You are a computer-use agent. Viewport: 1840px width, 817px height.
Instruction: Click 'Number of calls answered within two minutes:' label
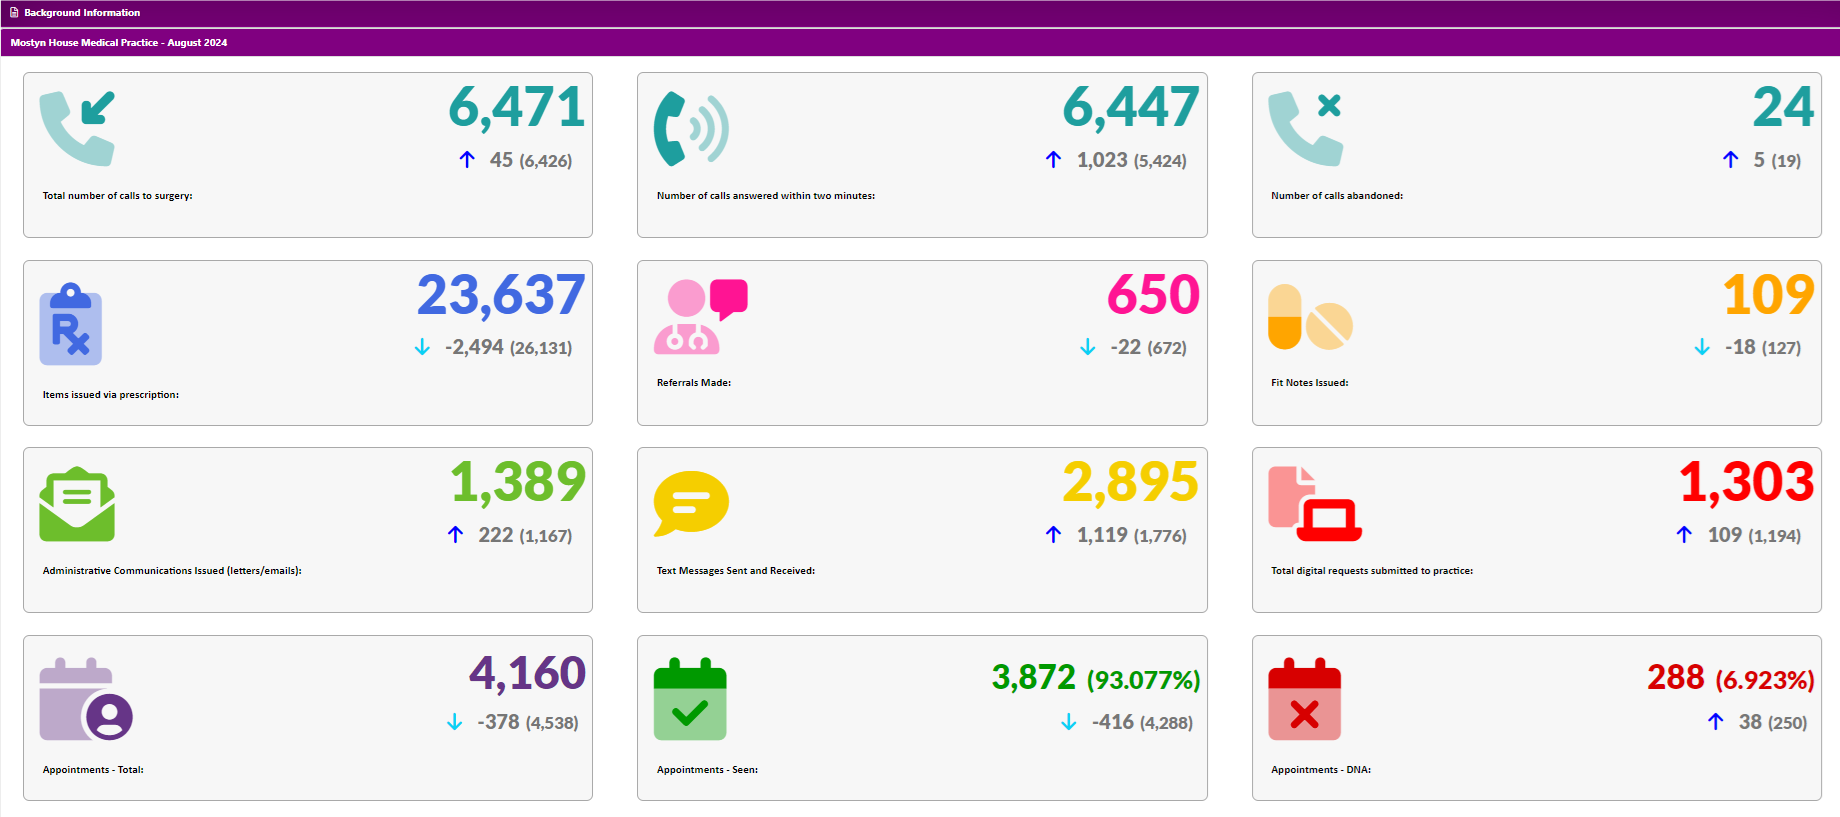coord(766,196)
